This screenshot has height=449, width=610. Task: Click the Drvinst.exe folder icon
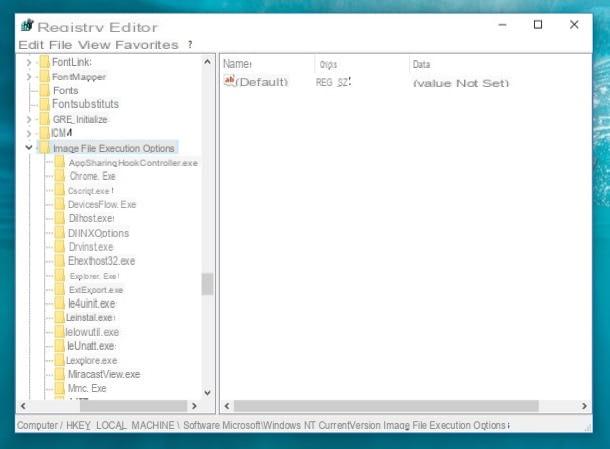coord(60,247)
